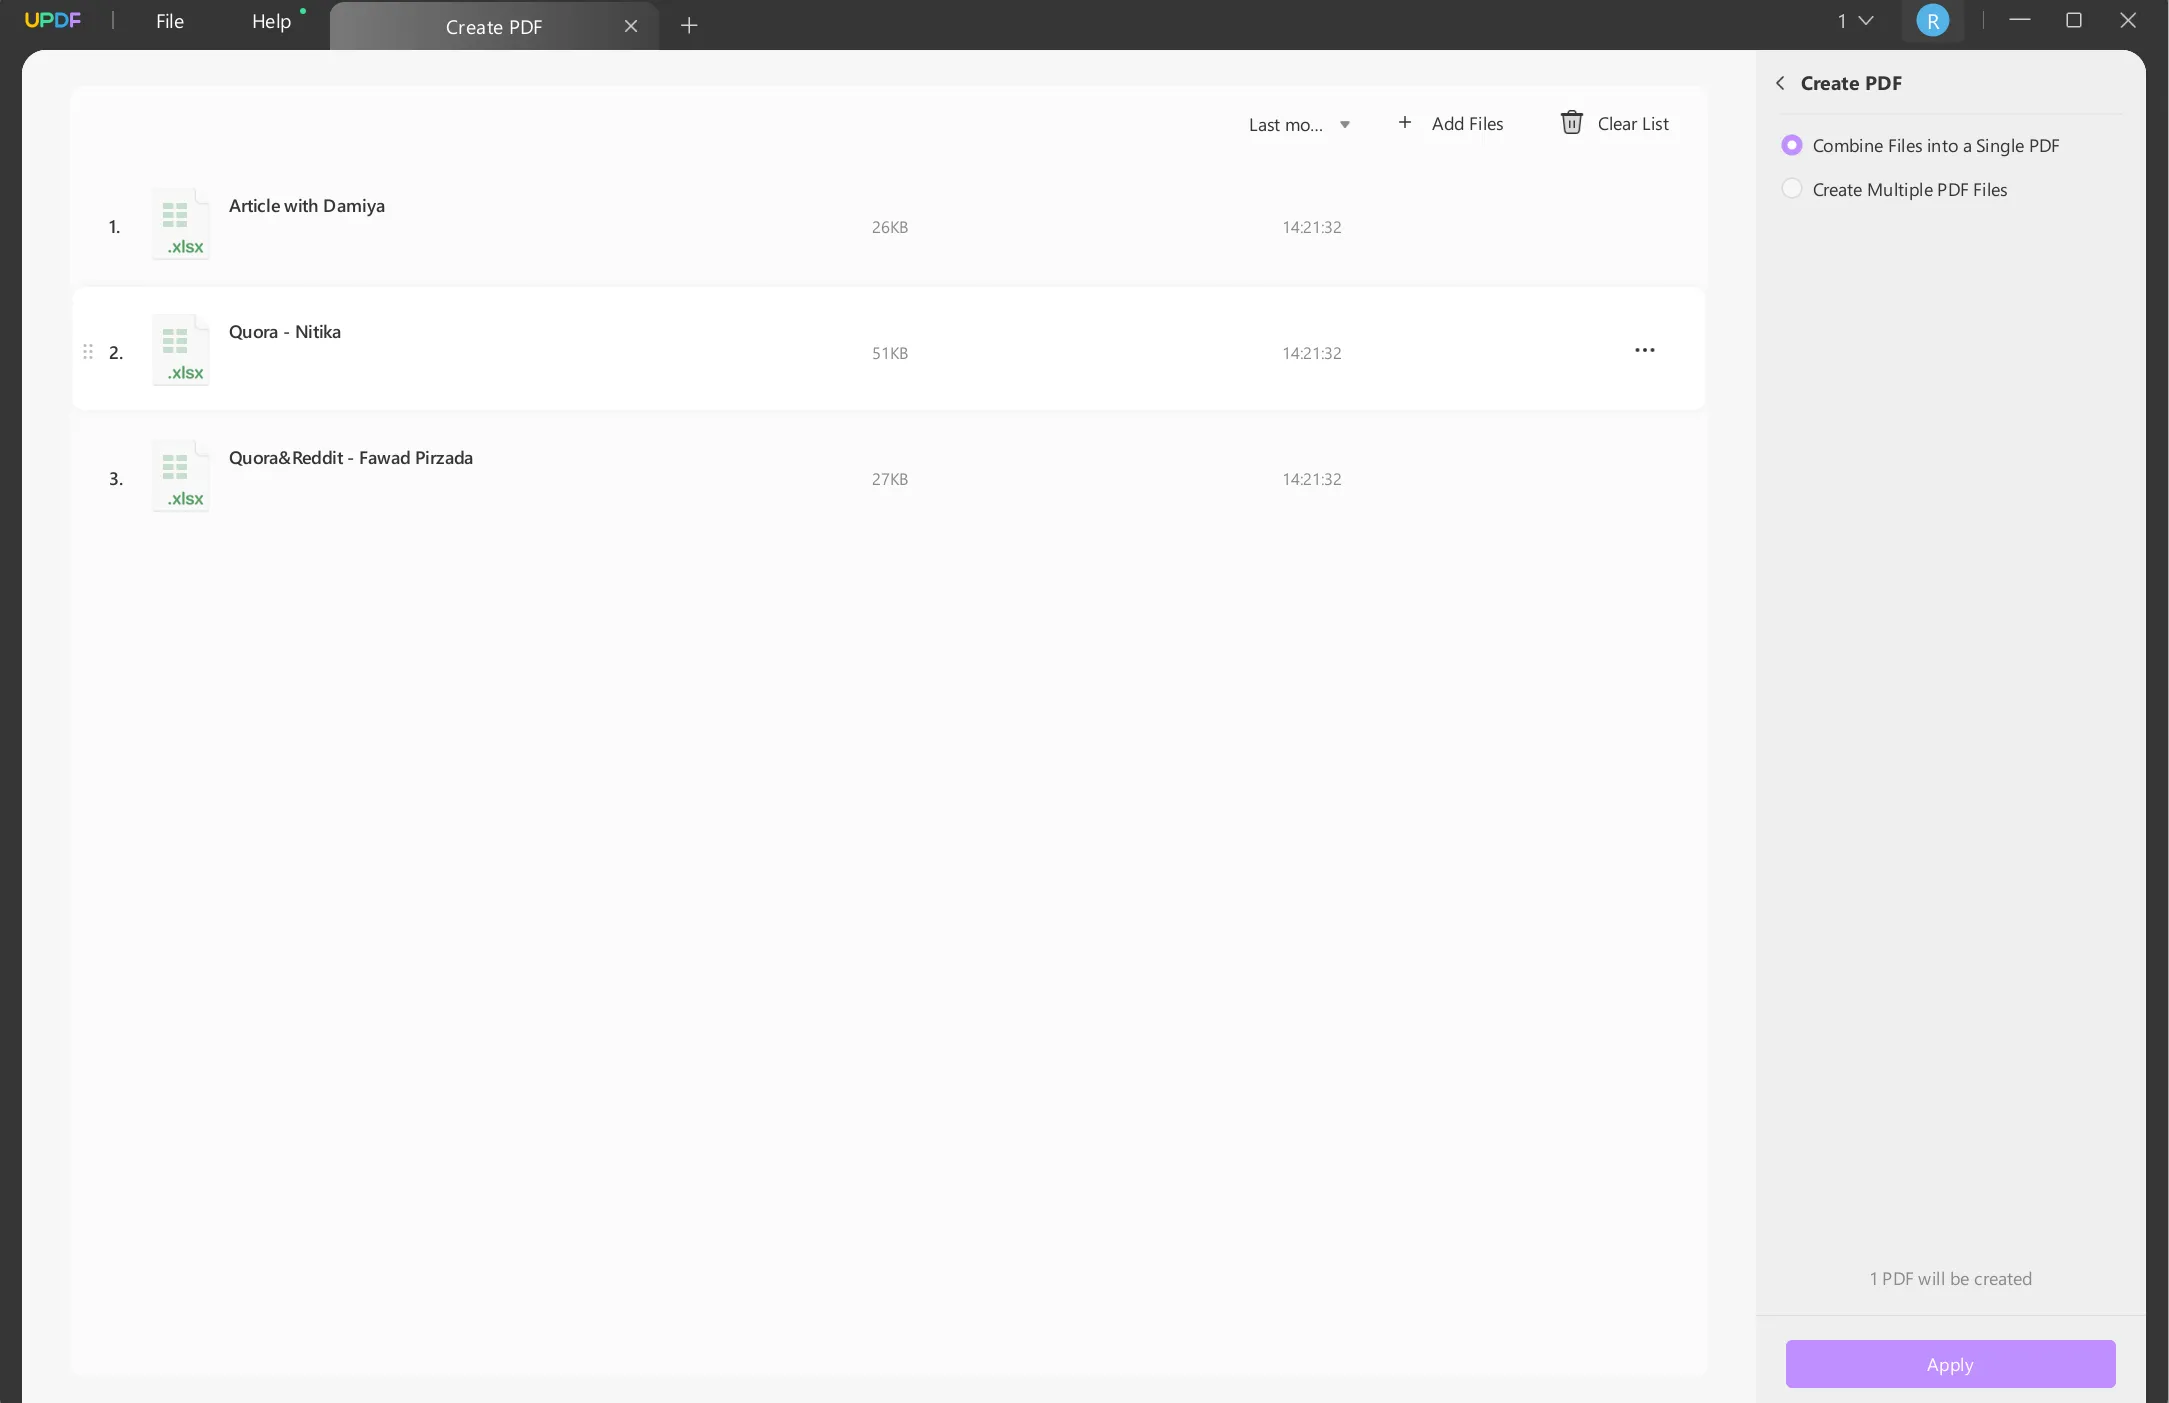The image size is (2169, 1403).
Task: Click the Add Files label
Action: 1469,123
